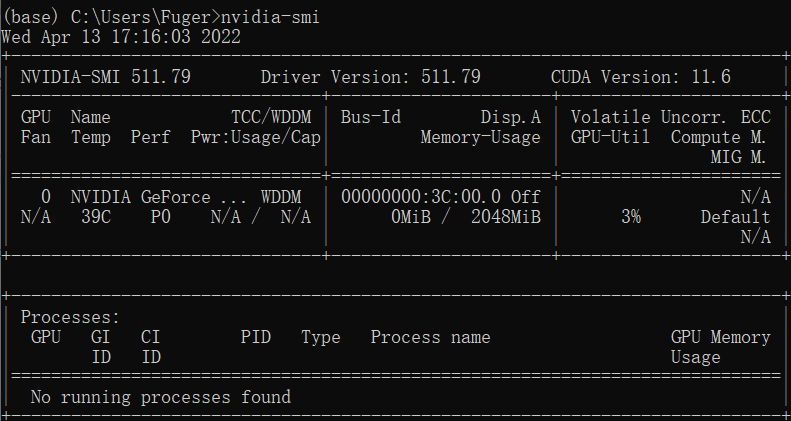Screen dimensions: 791x421
Task: Click the 'PID' column header
Action: [256, 337]
